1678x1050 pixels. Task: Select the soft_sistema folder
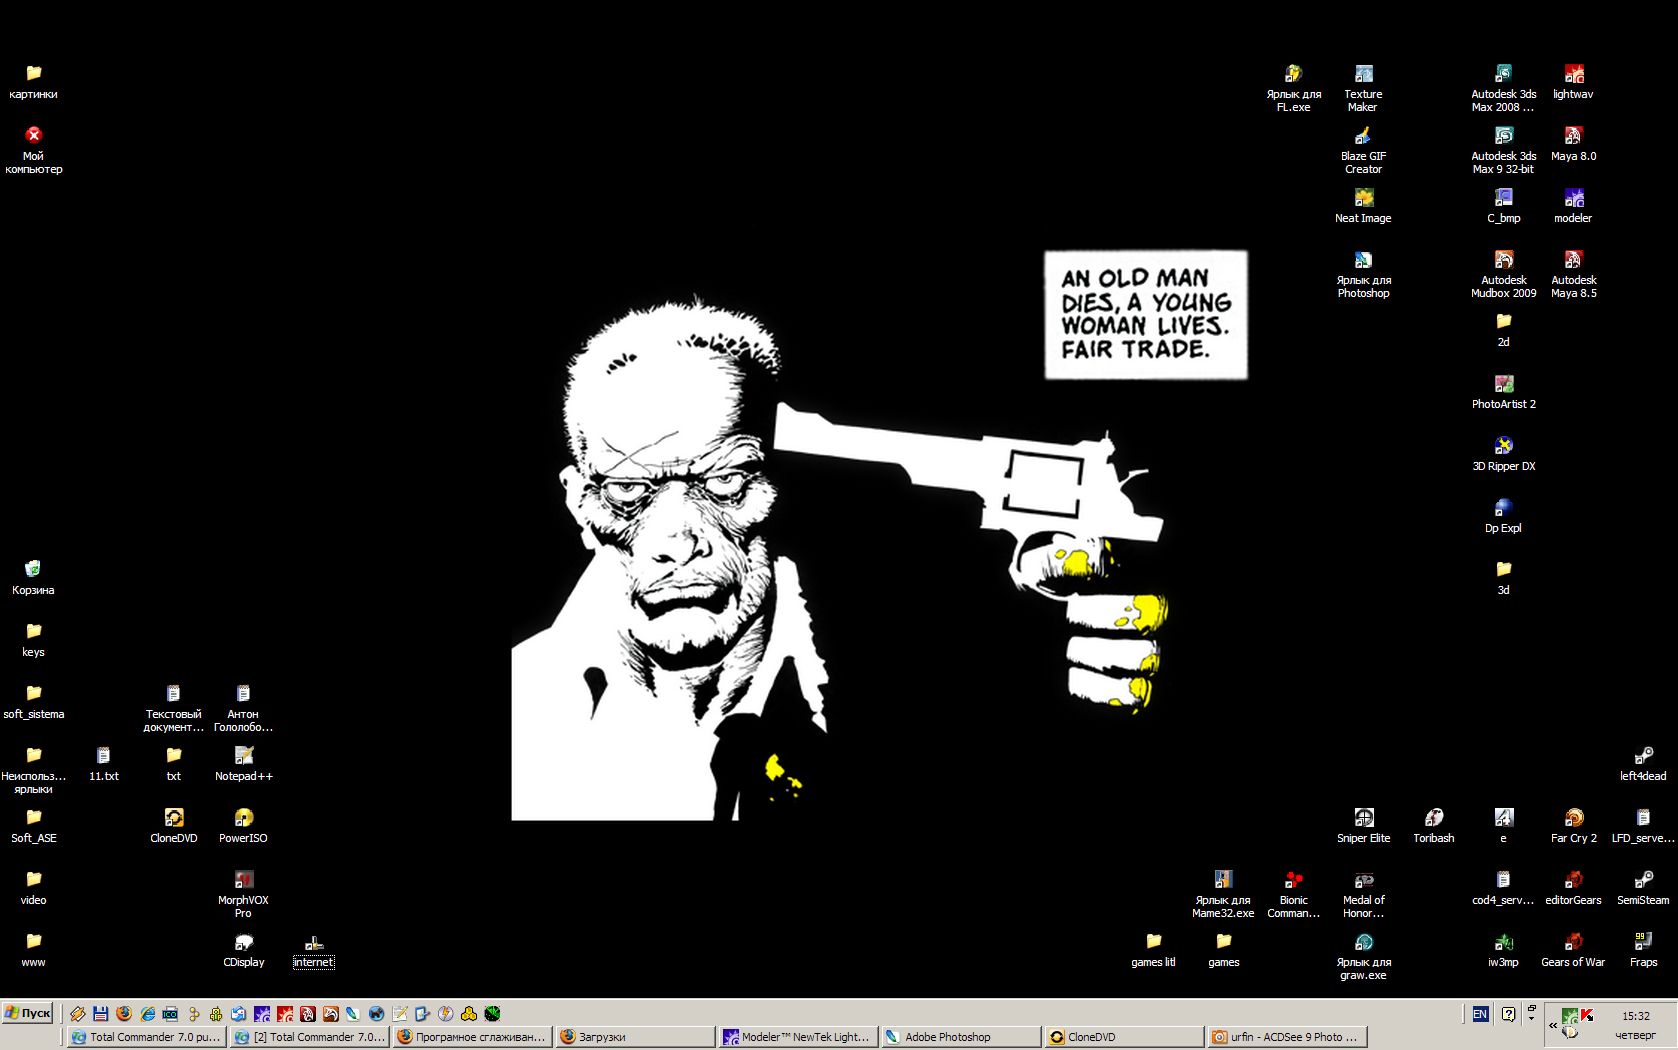[33, 702]
